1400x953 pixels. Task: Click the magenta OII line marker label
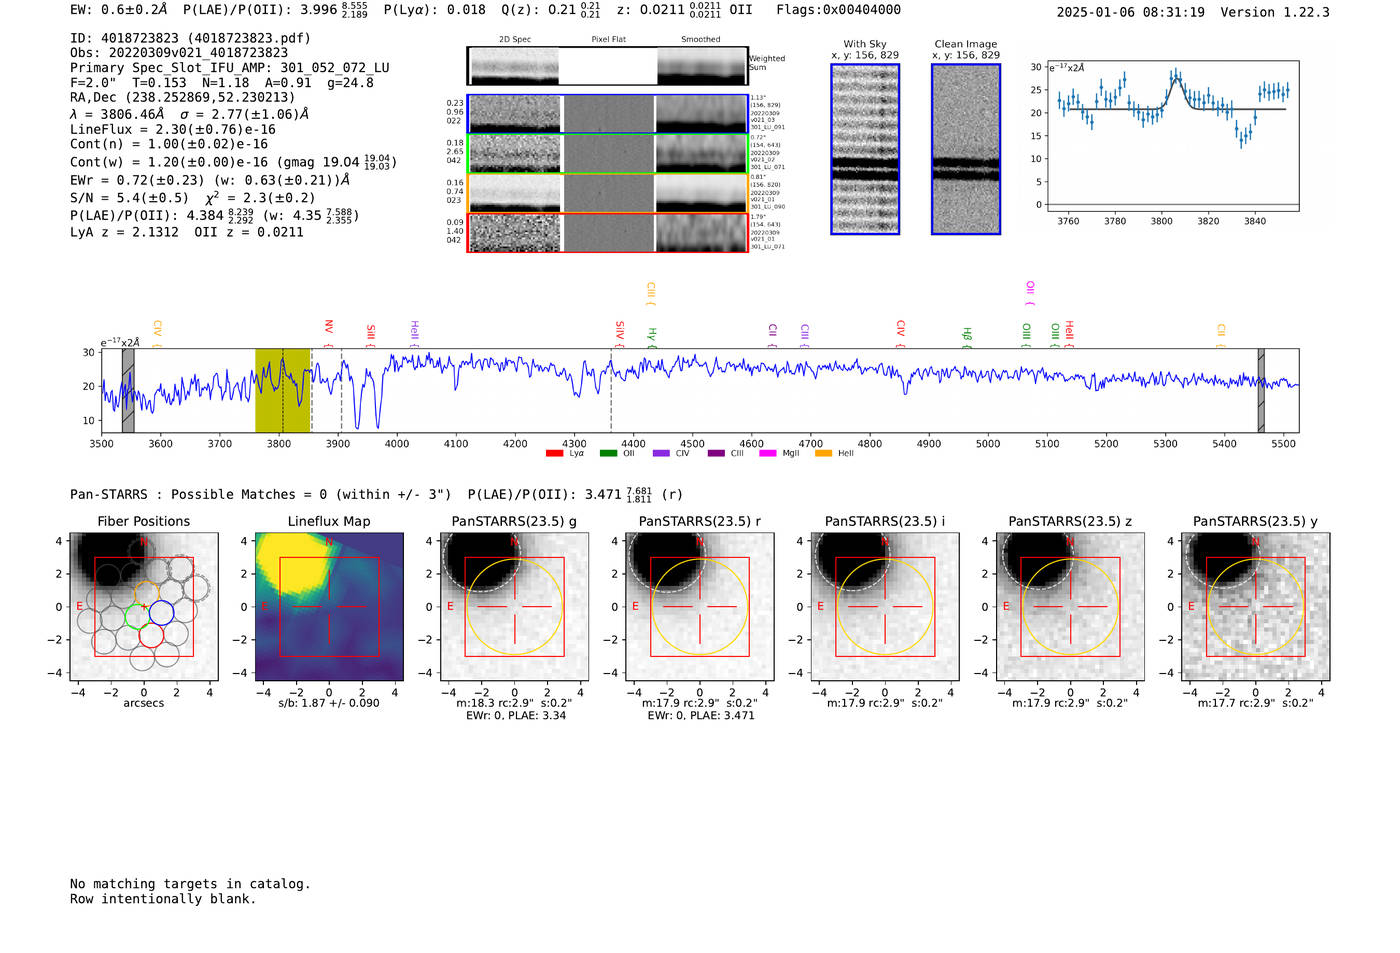click(1030, 291)
